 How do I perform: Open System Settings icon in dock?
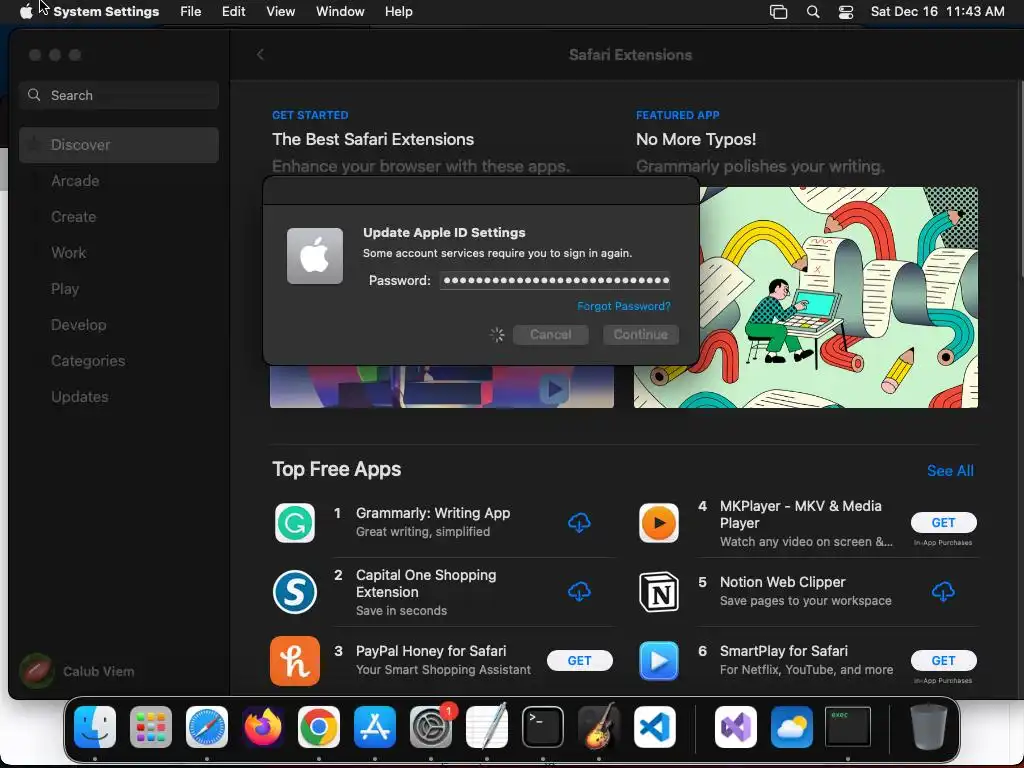click(431, 726)
